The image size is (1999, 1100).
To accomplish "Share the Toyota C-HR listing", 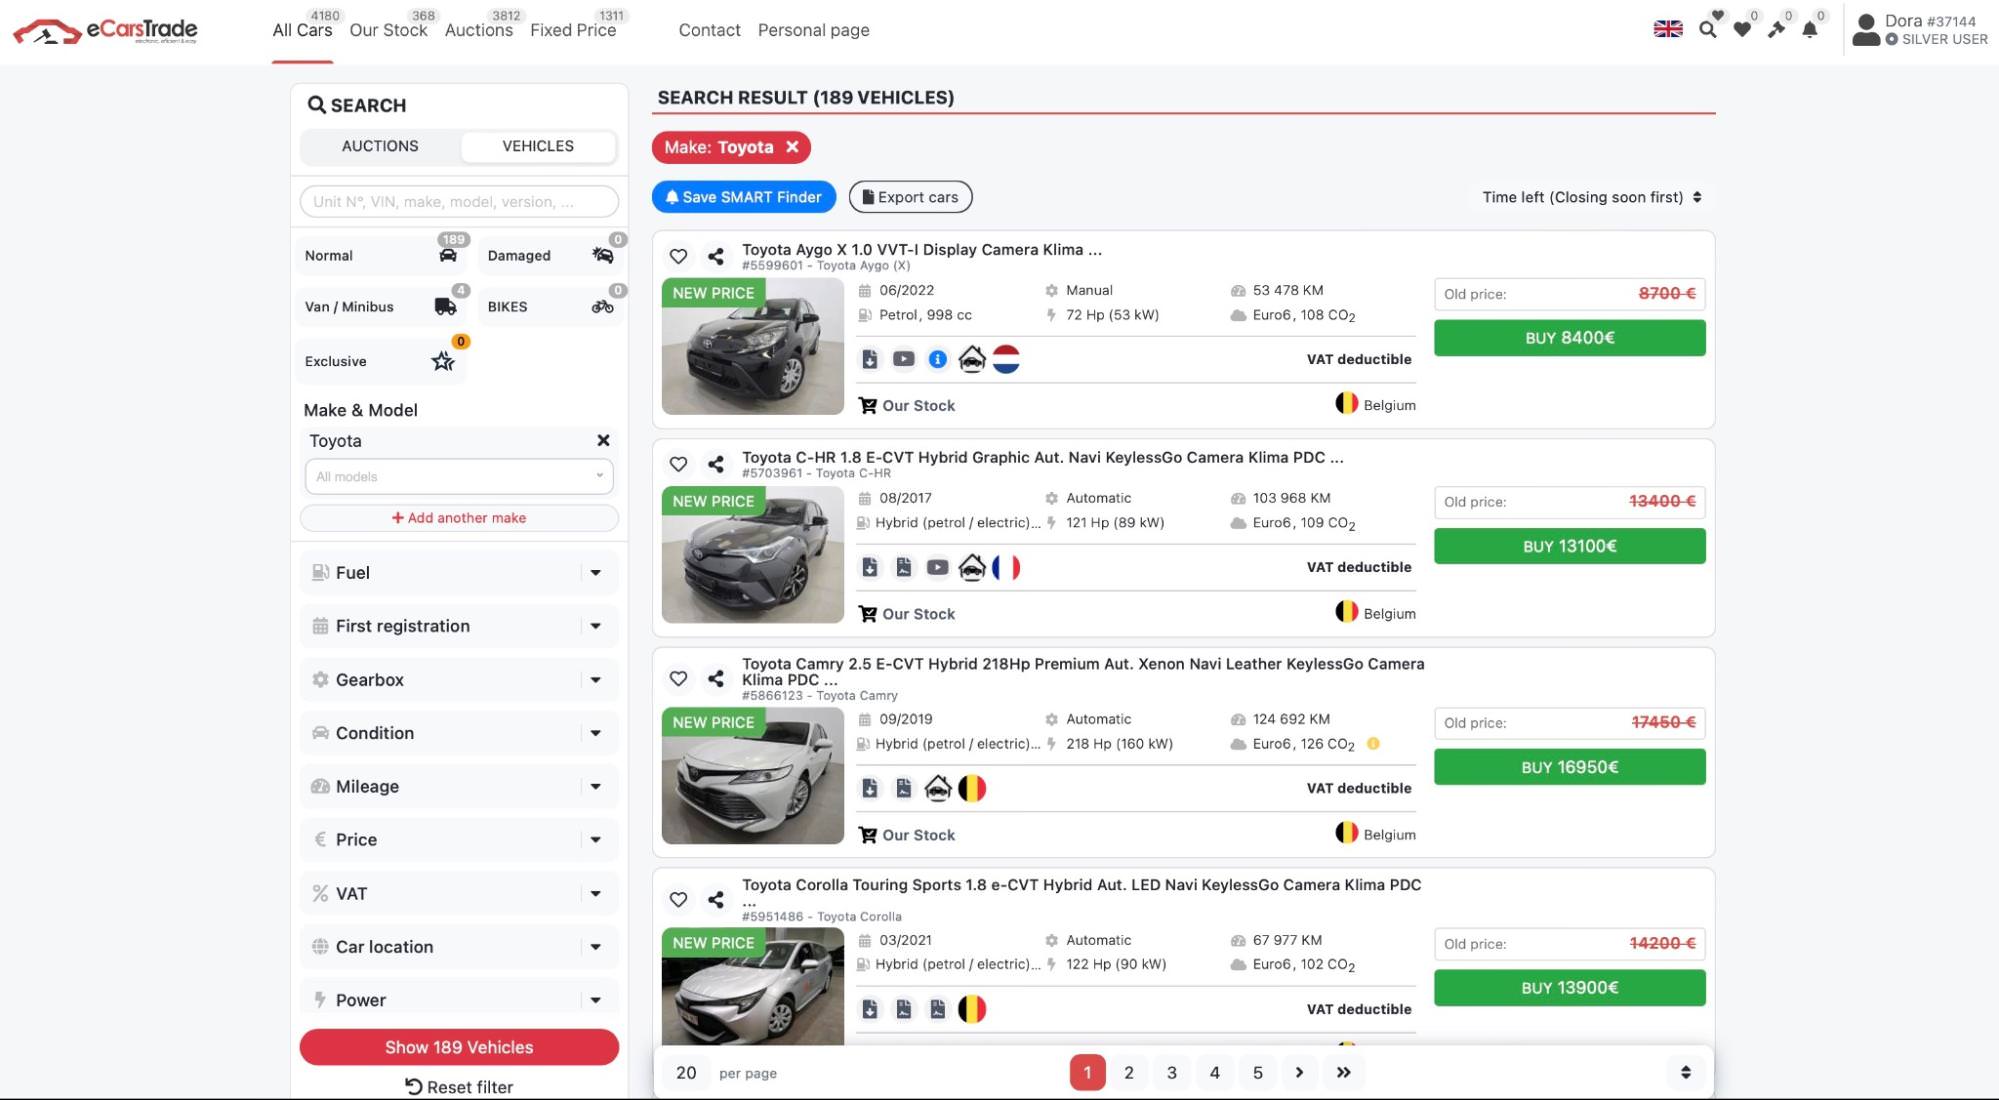I will coord(715,464).
